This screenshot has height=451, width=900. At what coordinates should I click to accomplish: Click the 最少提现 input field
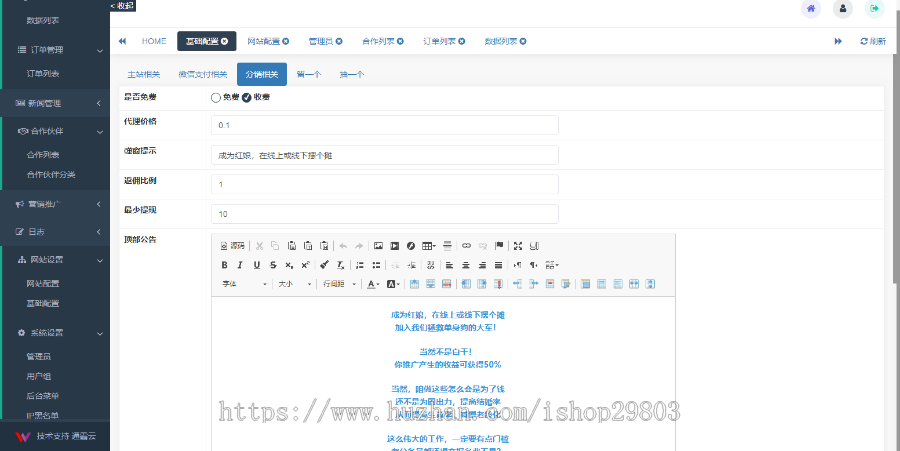coord(385,214)
